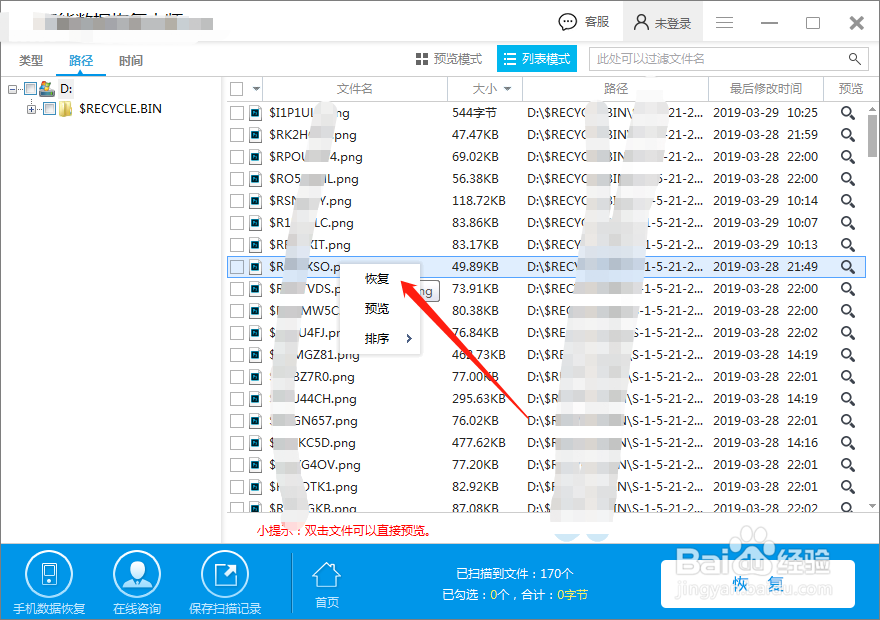Screen dimensions: 880x620
Task: Click the D: drive icon
Action: [x=47, y=88]
